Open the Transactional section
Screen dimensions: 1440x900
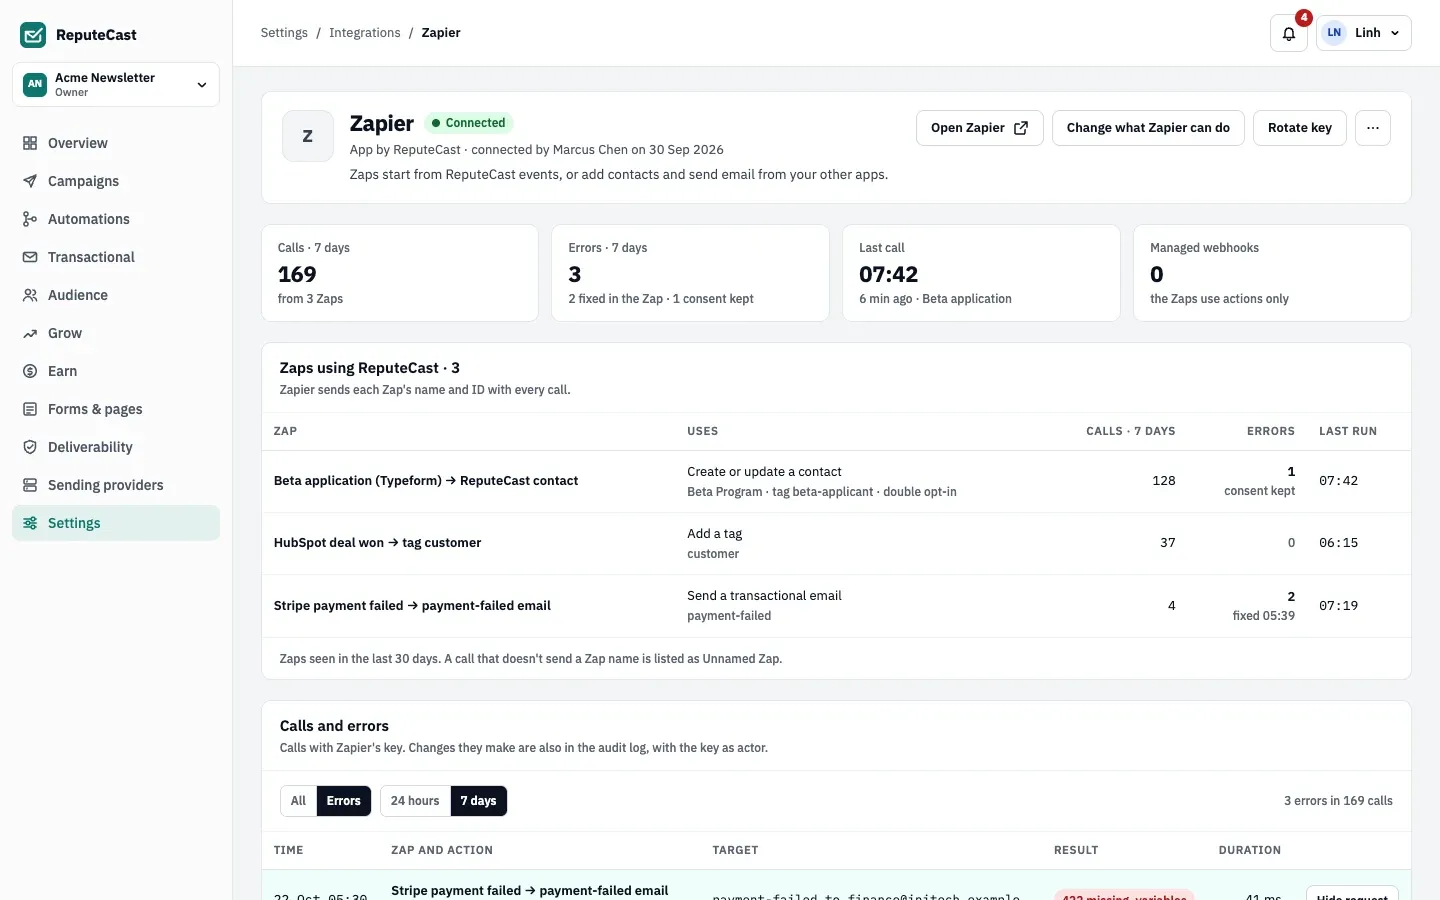tap(116, 257)
